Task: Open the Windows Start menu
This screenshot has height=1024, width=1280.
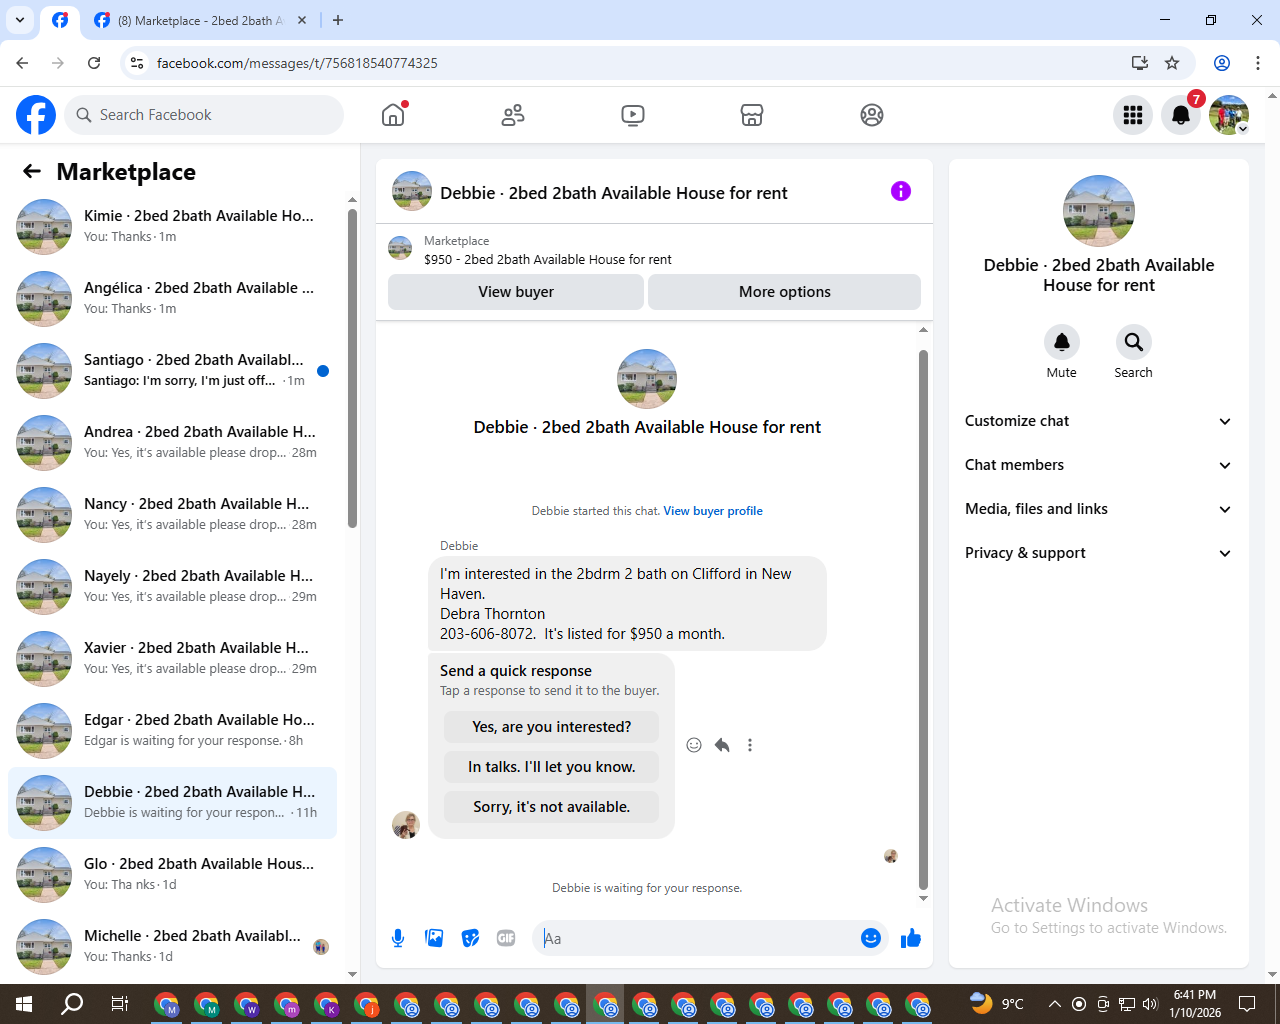Action: click(24, 1004)
